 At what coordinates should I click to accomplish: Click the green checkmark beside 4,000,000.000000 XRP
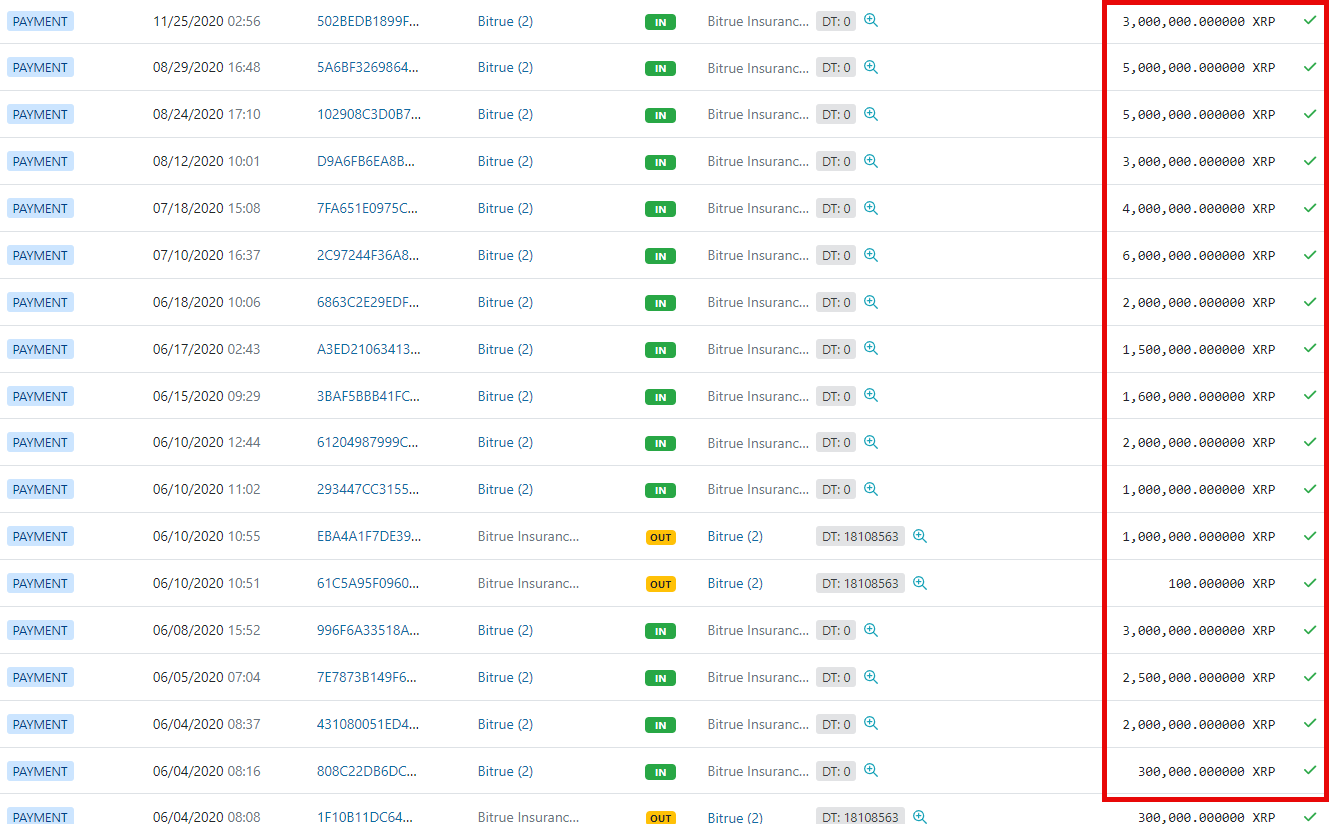(1310, 208)
